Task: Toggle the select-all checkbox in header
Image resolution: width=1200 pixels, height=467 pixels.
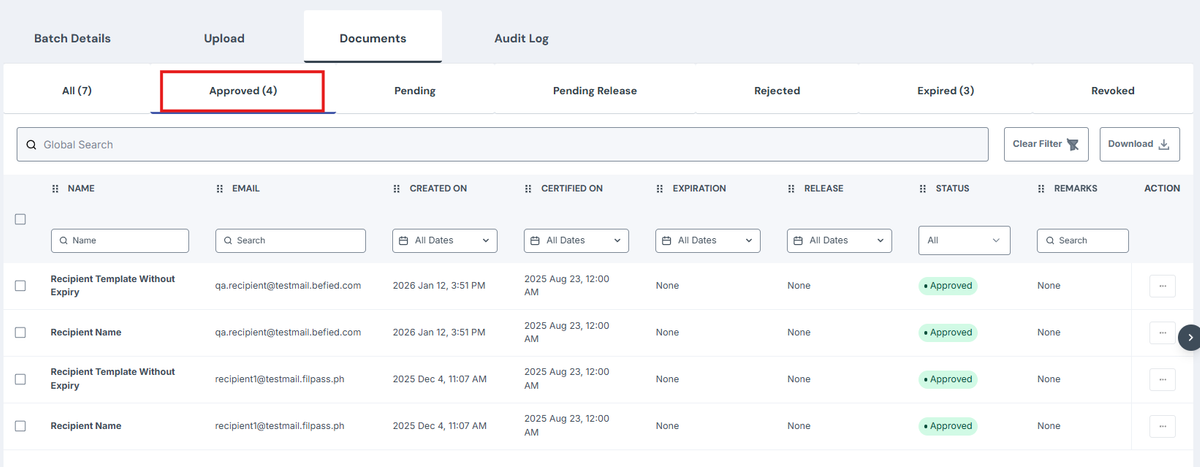Action: click(x=20, y=219)
